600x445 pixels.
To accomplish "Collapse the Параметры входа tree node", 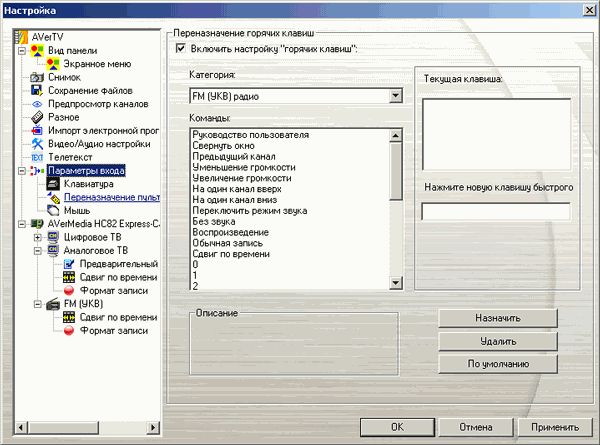I will (21, 171).
